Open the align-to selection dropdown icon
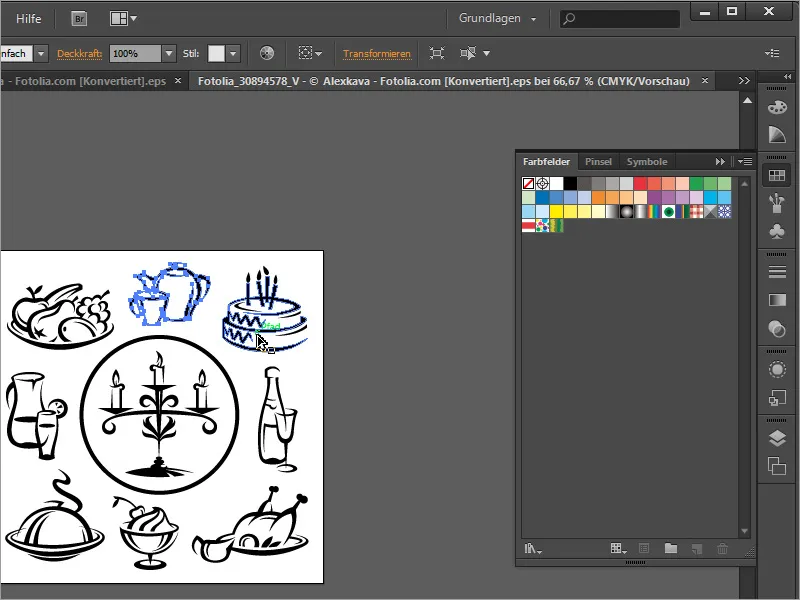The width and height of the screenshot is (800, 600). coord(310,53)
